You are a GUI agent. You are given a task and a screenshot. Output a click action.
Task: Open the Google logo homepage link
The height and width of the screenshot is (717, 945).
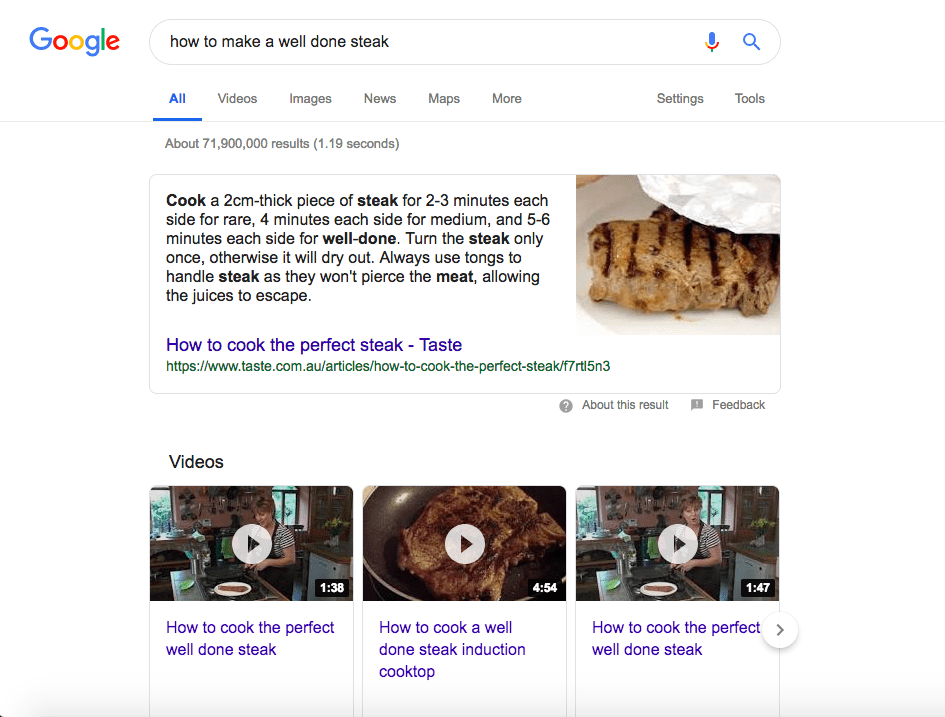[x=75, y=41]
